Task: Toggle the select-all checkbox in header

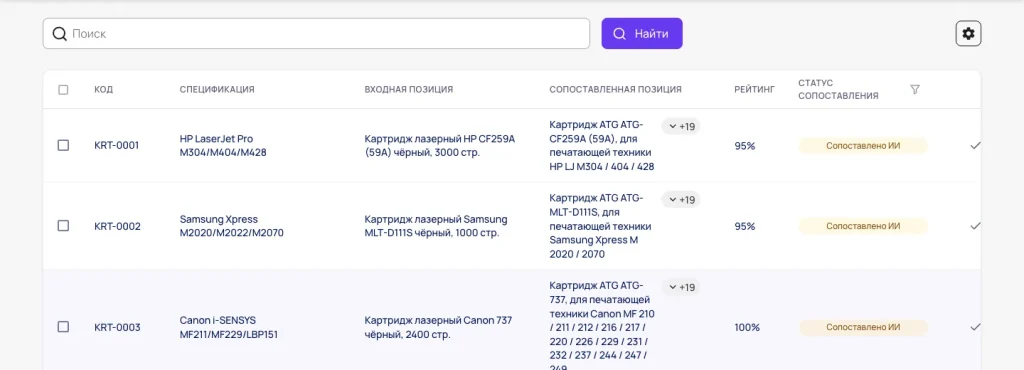Action: [x=63, y=89]
